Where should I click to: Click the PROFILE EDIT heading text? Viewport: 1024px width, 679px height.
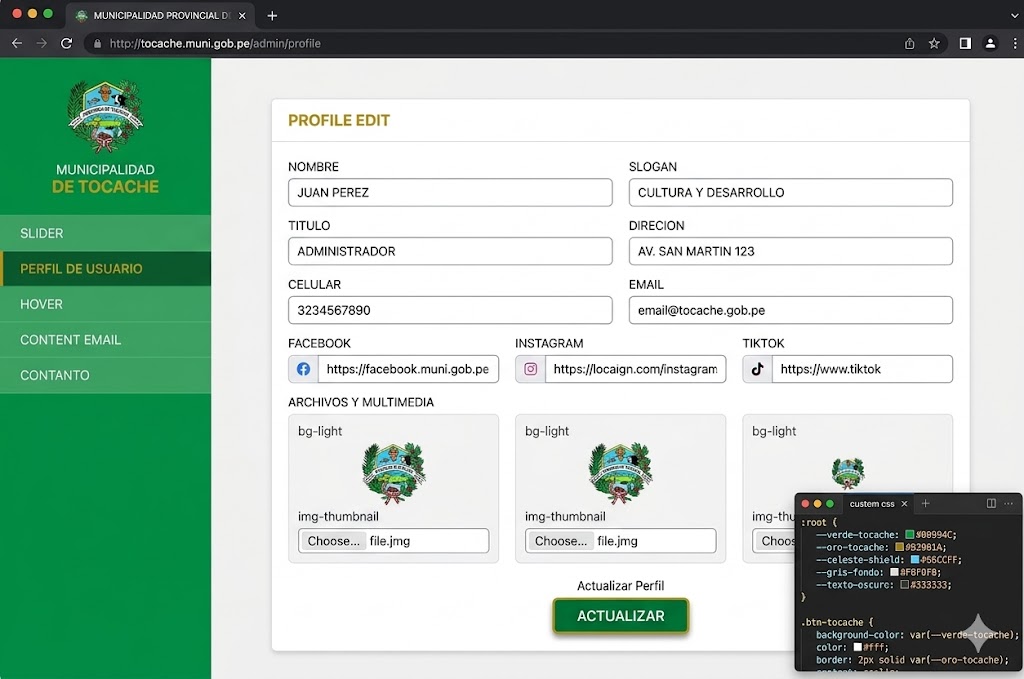point(339,120)
